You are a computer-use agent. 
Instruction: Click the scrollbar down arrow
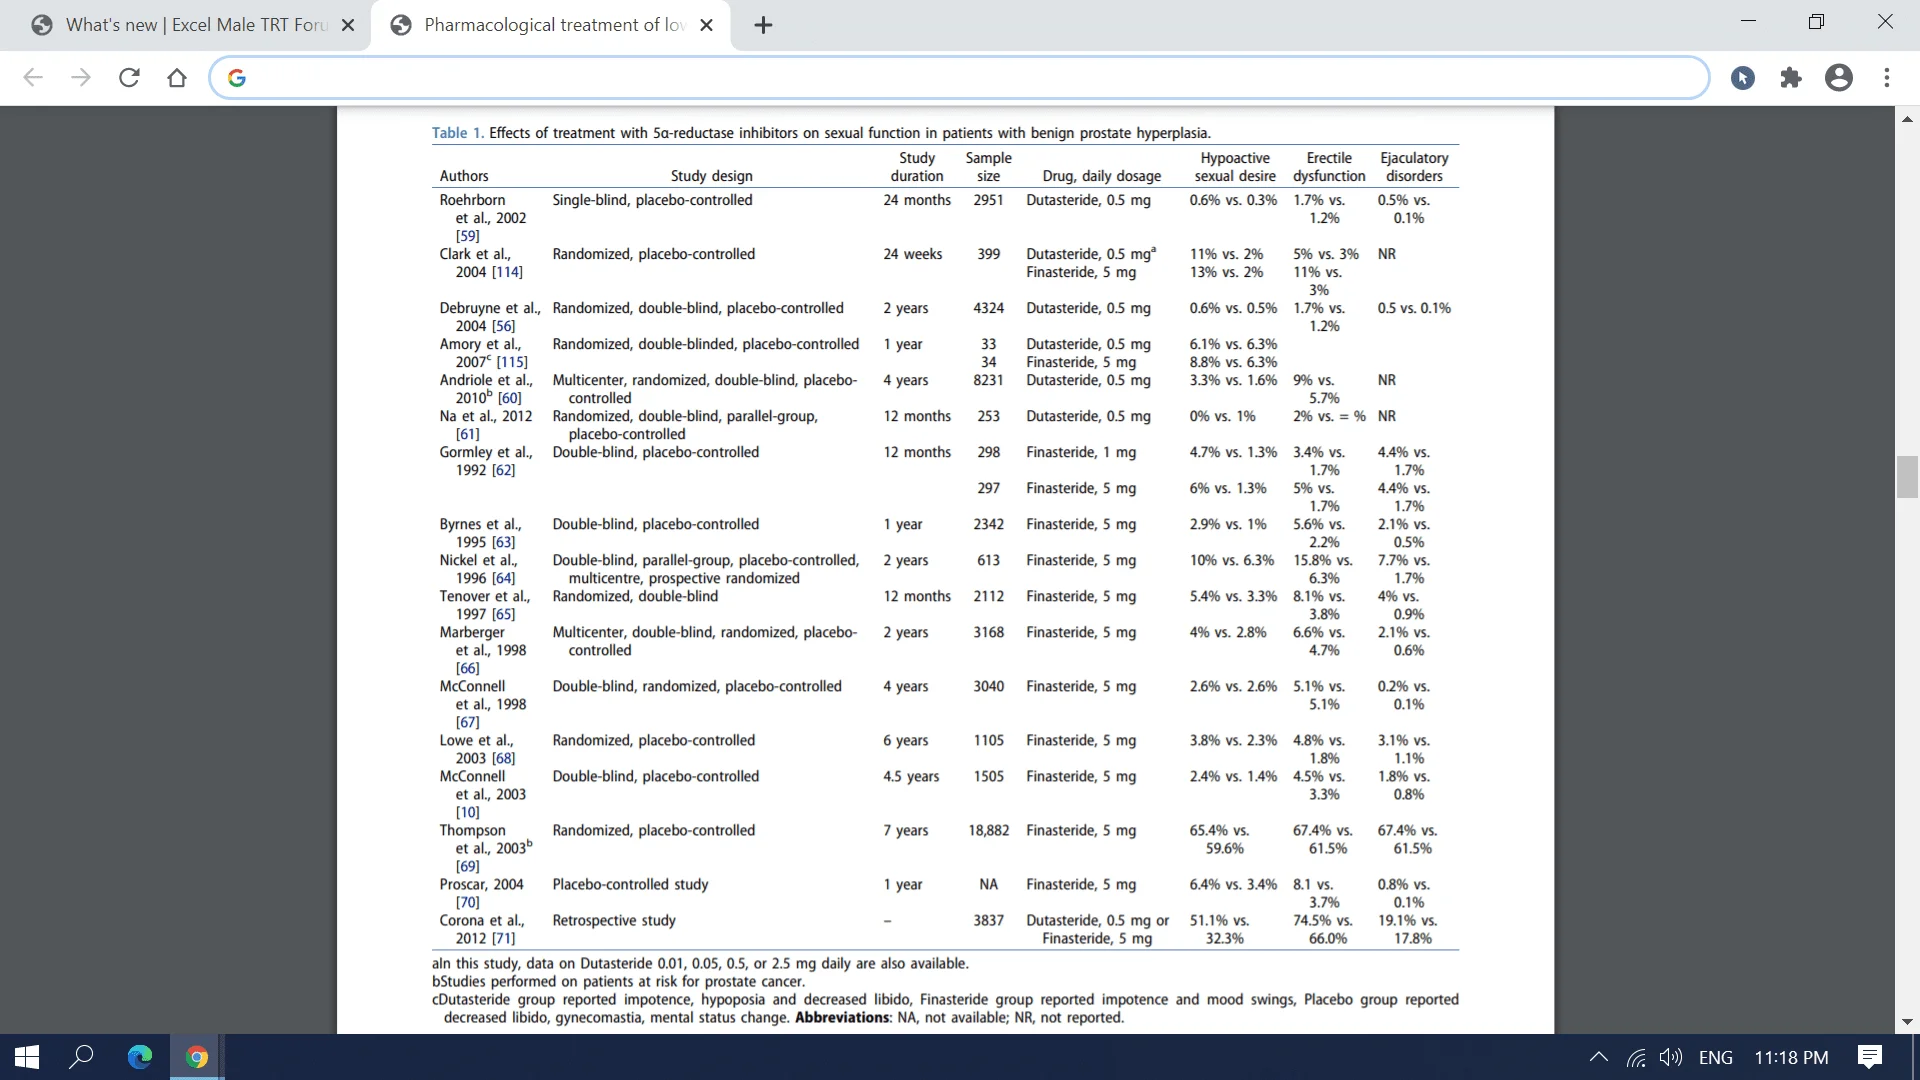[1907, 1021]
